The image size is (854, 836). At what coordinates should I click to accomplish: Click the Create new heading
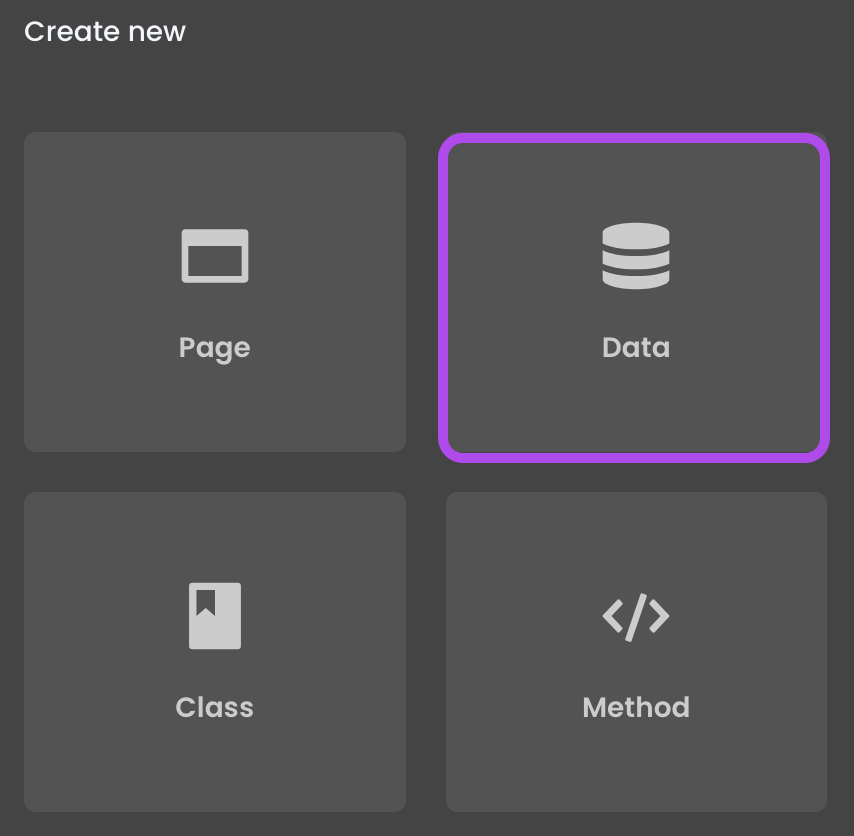tap(105, 32)
